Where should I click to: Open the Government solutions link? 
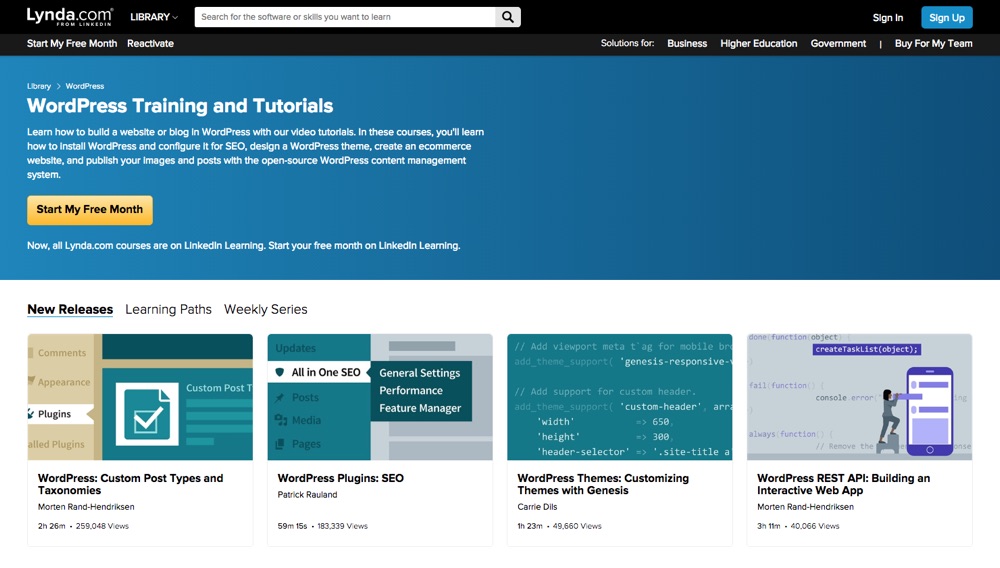tap(838, 43)
